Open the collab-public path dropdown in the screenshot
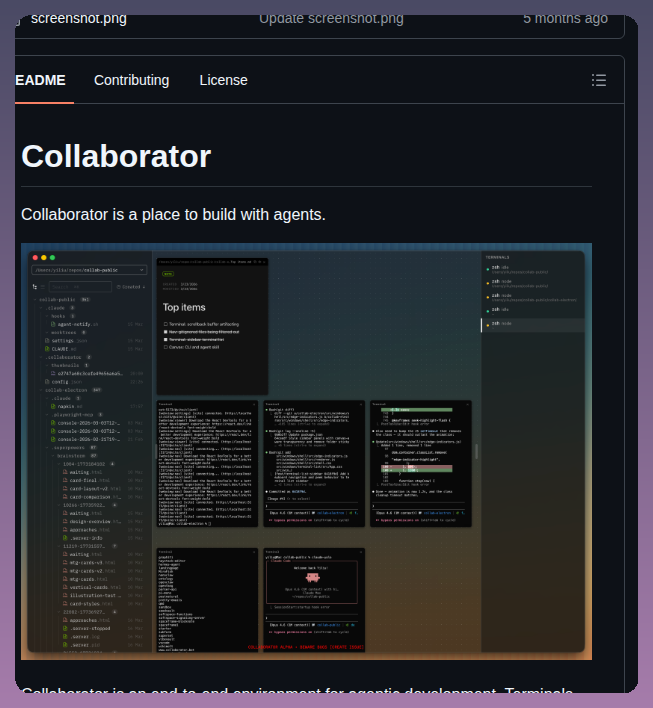 click(89, 270)
